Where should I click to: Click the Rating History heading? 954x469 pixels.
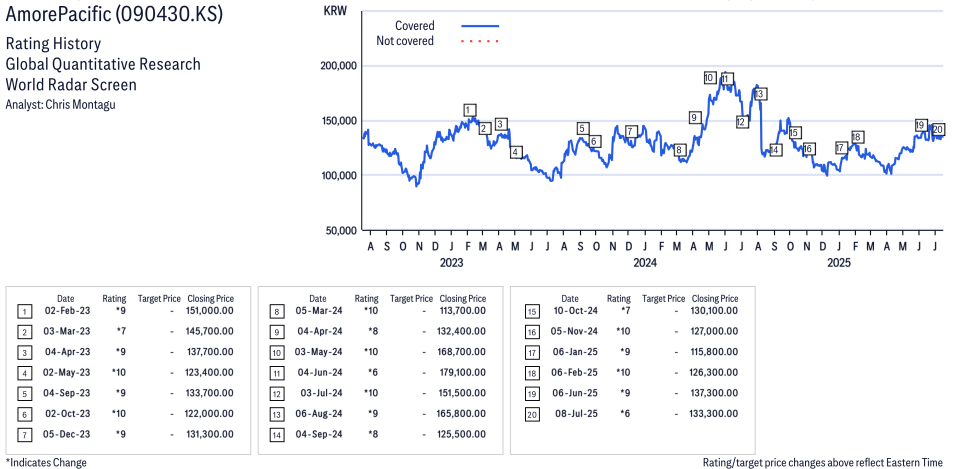pos(53,44)
